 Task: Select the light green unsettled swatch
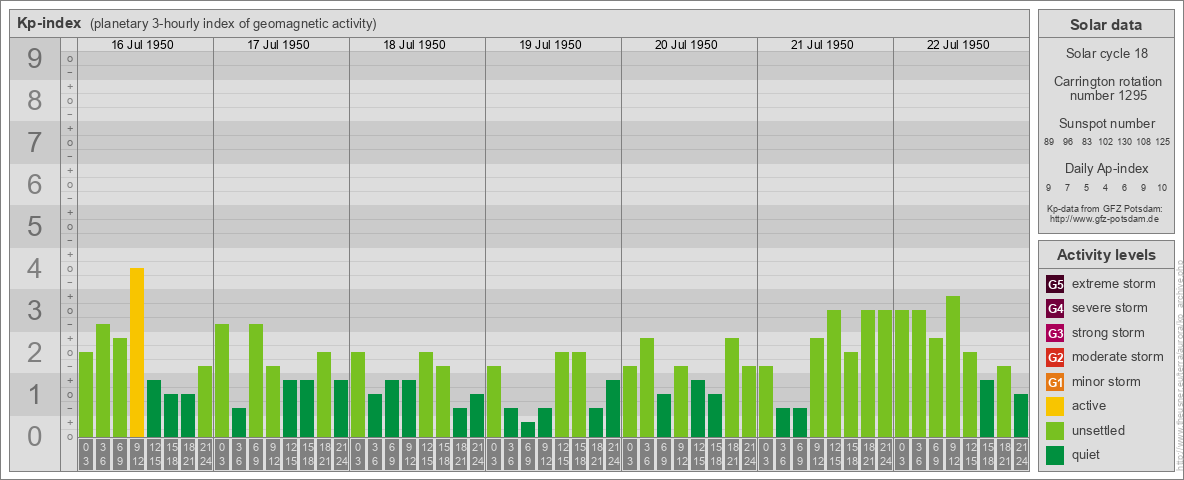click(x=1055, y=430)
